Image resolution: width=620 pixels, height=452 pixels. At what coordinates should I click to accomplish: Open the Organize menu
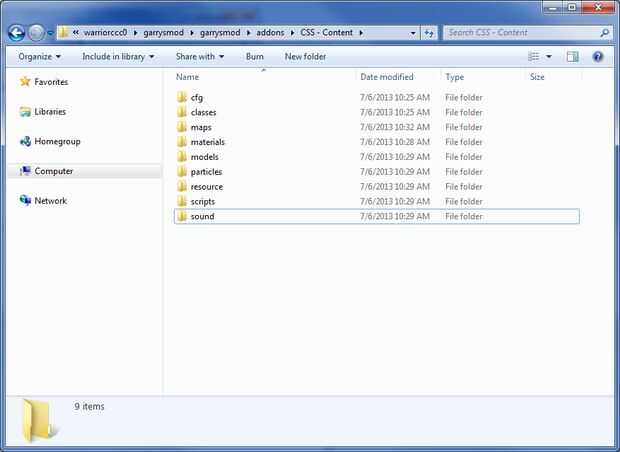(x=40, y=57)
